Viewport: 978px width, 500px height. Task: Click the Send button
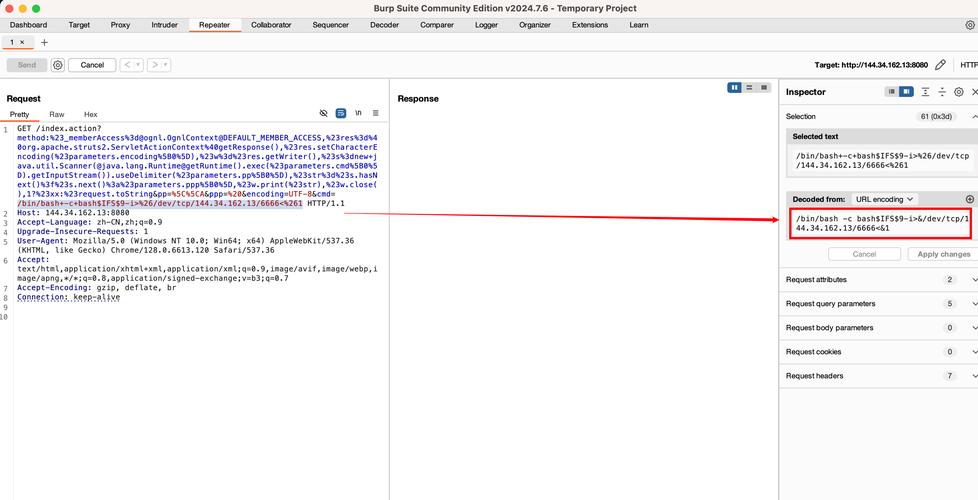tap(27, 65)
